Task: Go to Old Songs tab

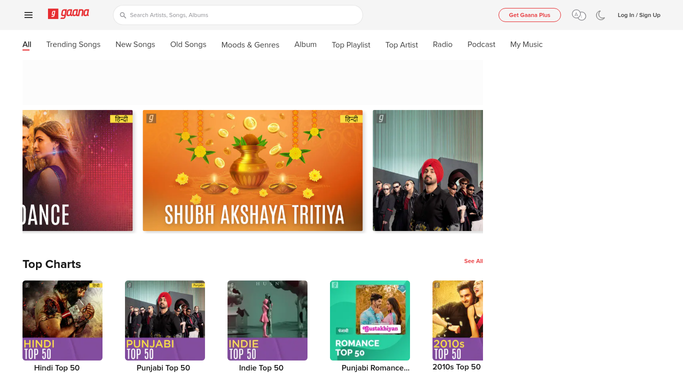Action: click(188, 44)
